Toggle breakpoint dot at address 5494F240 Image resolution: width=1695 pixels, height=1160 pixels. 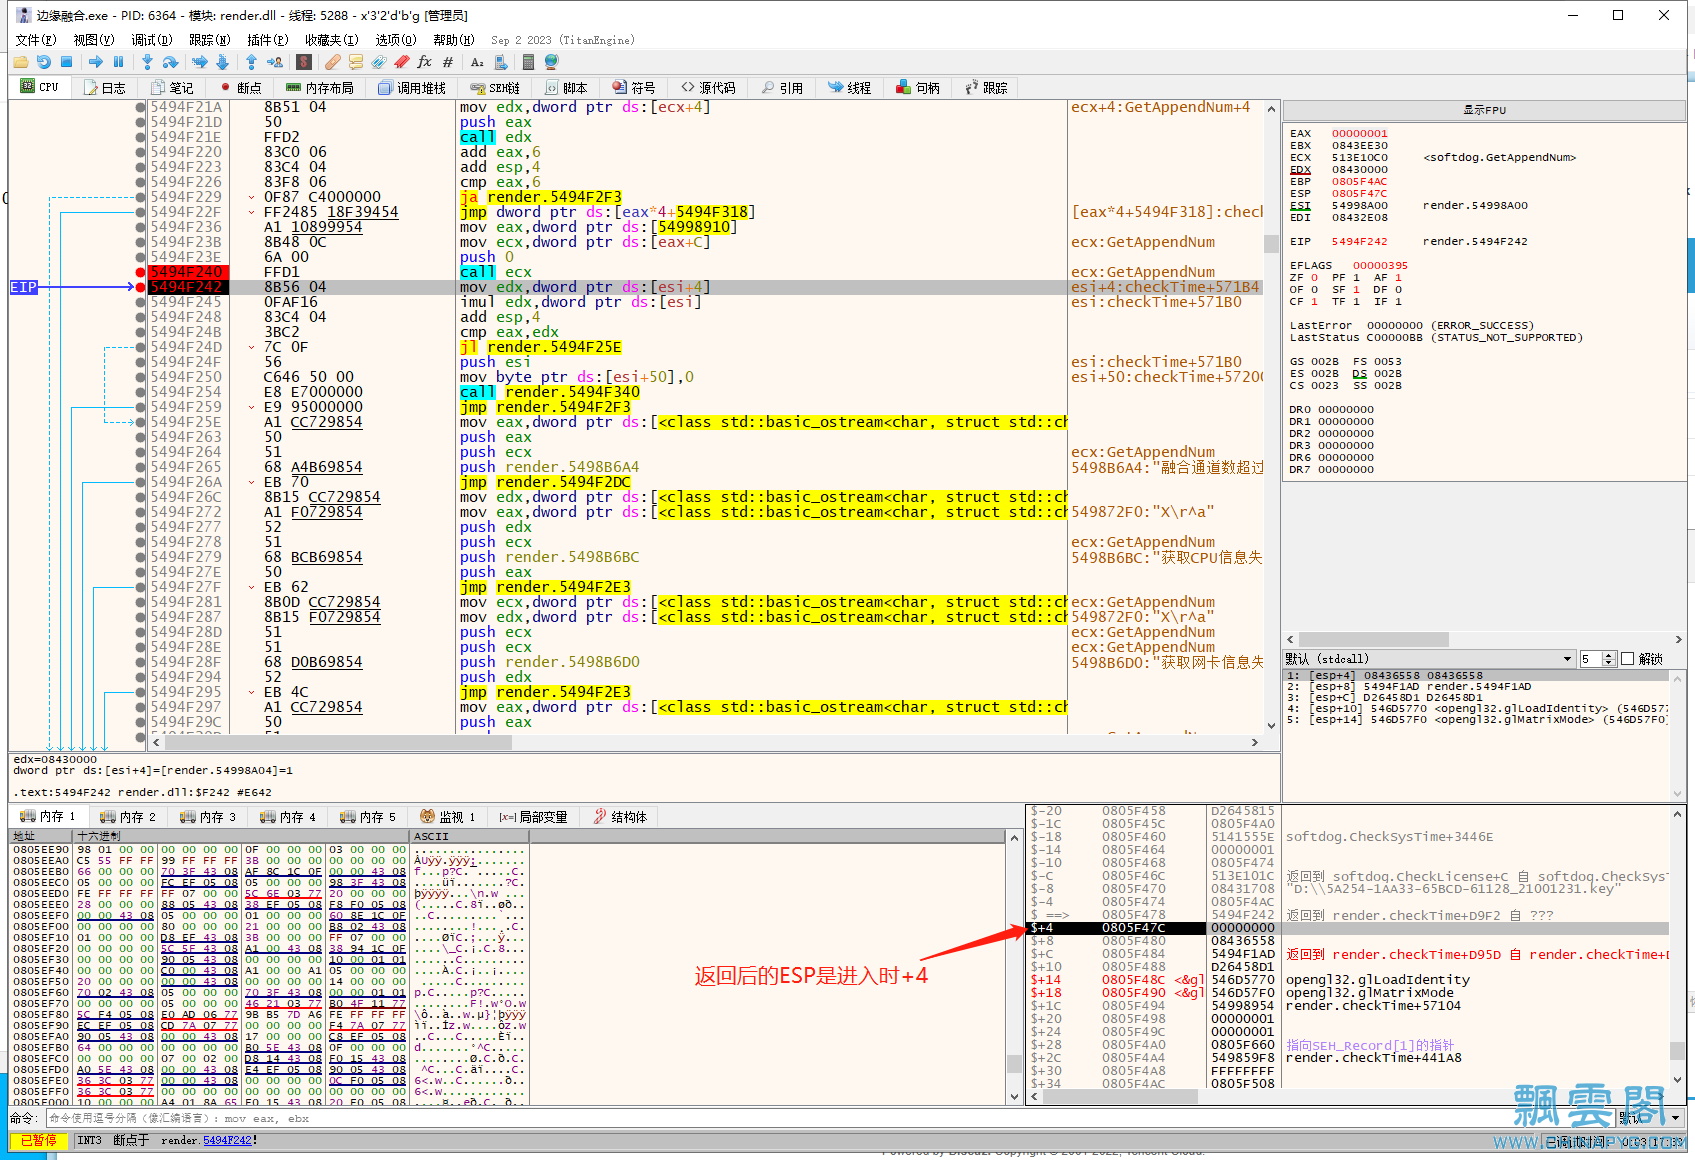pyautogui.click(x=140, y=272)
